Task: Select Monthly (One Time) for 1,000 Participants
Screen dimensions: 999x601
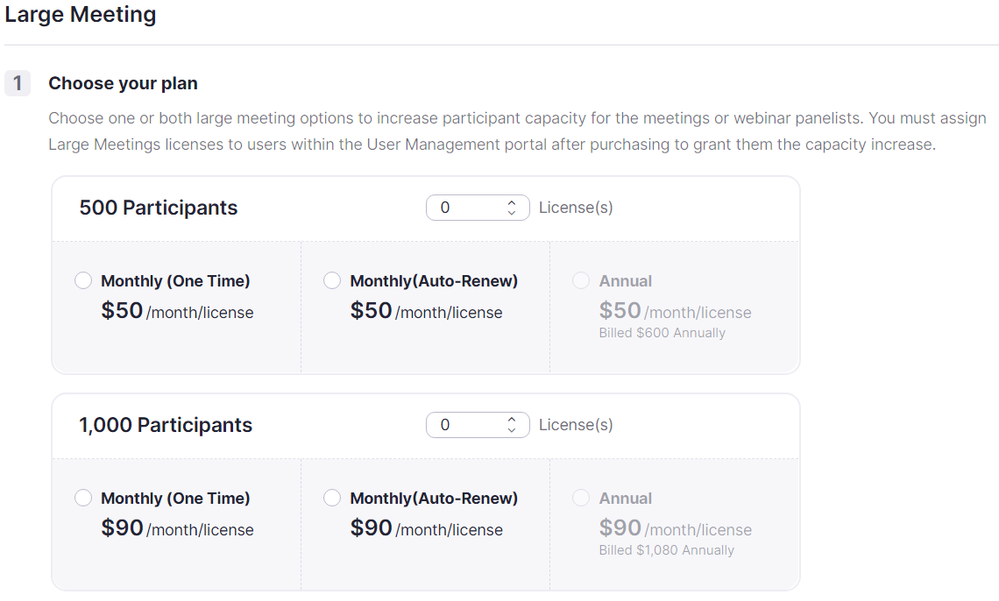Action: (x=84, y=498)
